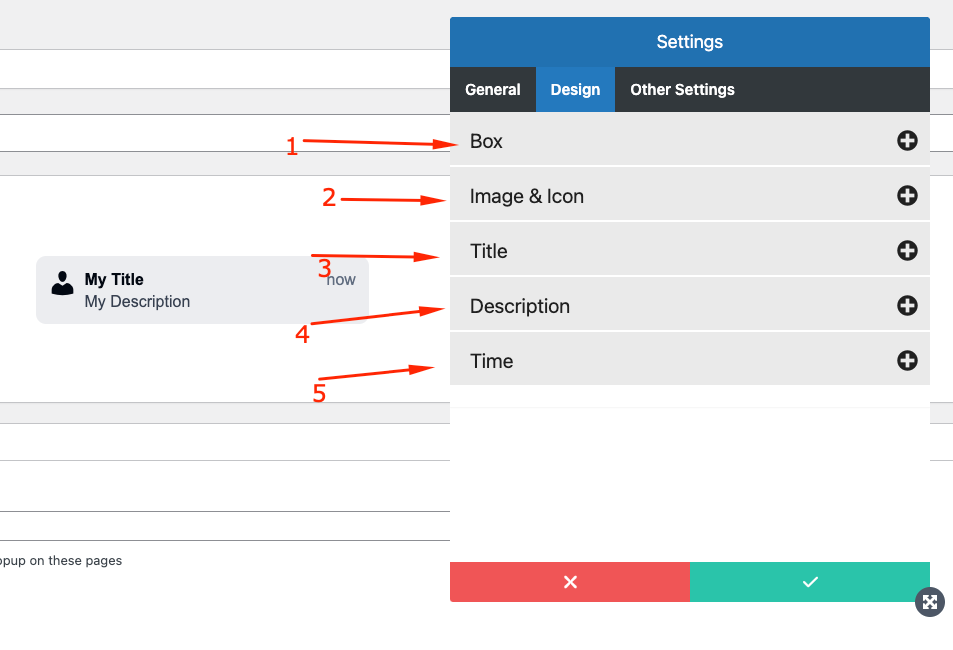Image resolution: width=953 pixels, height=650 pixels.
Task: Open the Title design section
Action: click(x=489, y=251)
